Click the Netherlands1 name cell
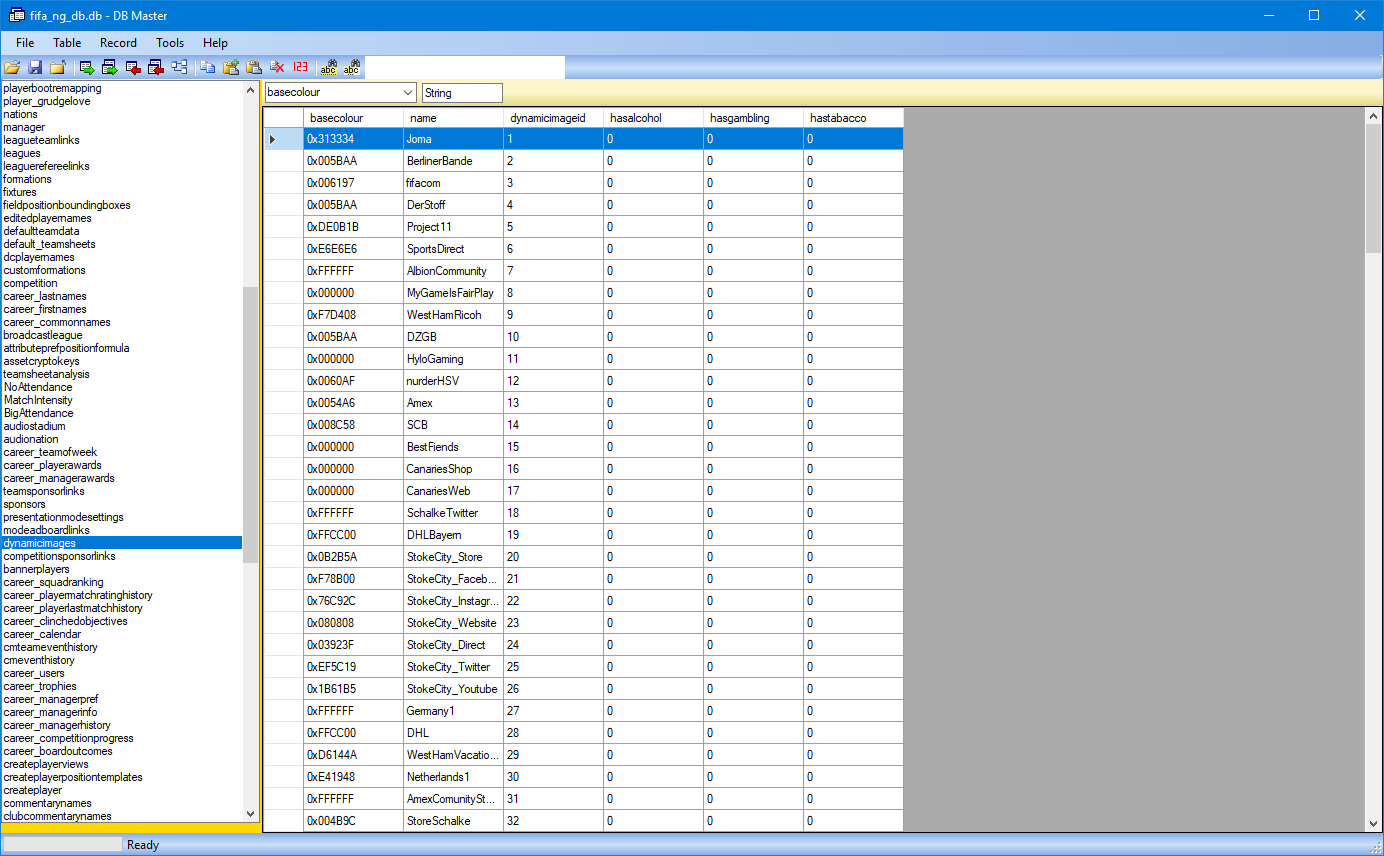 (453, 777)
